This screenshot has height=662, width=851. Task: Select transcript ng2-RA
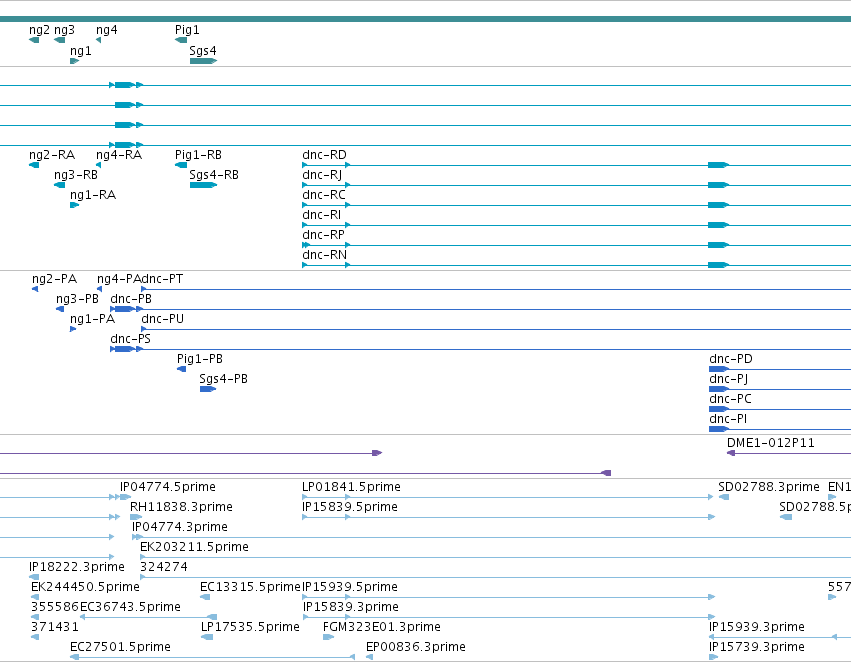(x=52, y=155)
